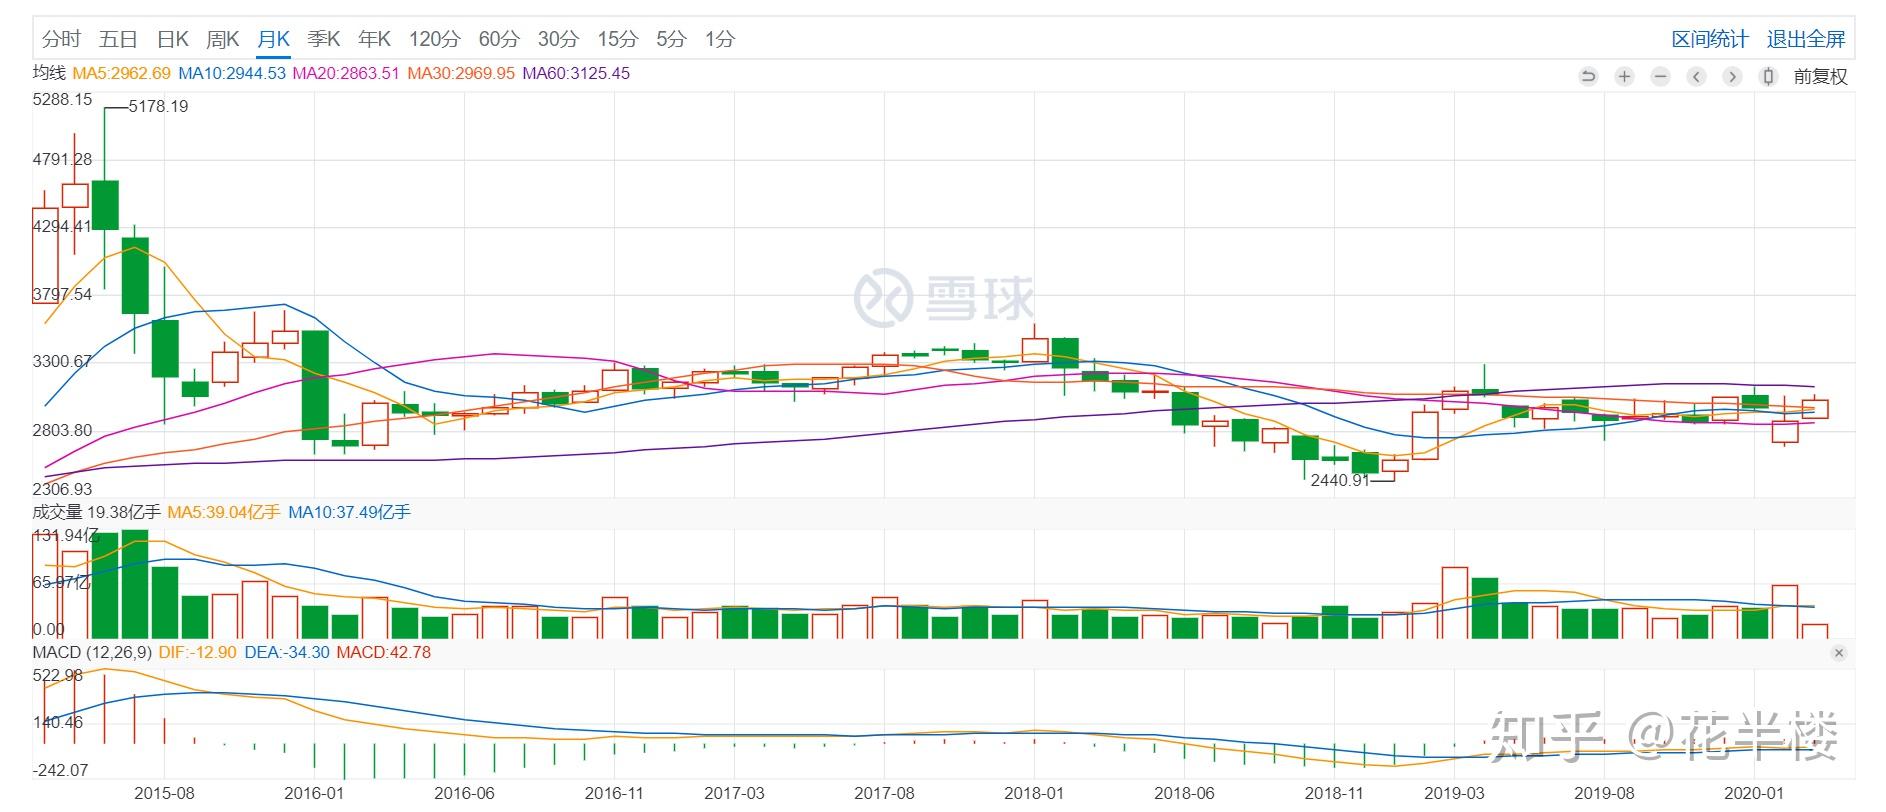Click the 均线 label
1886x812 pixels.
[x=49, y=73]
